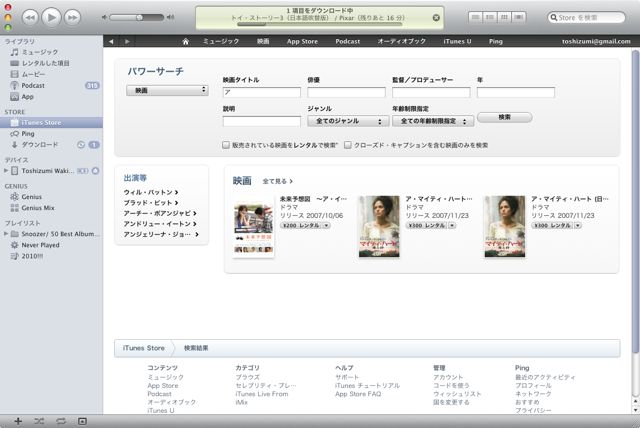The height and width of the screenshot is (428, 640).
Task: Switch to list view icon
Action: (x=476, y=17)
